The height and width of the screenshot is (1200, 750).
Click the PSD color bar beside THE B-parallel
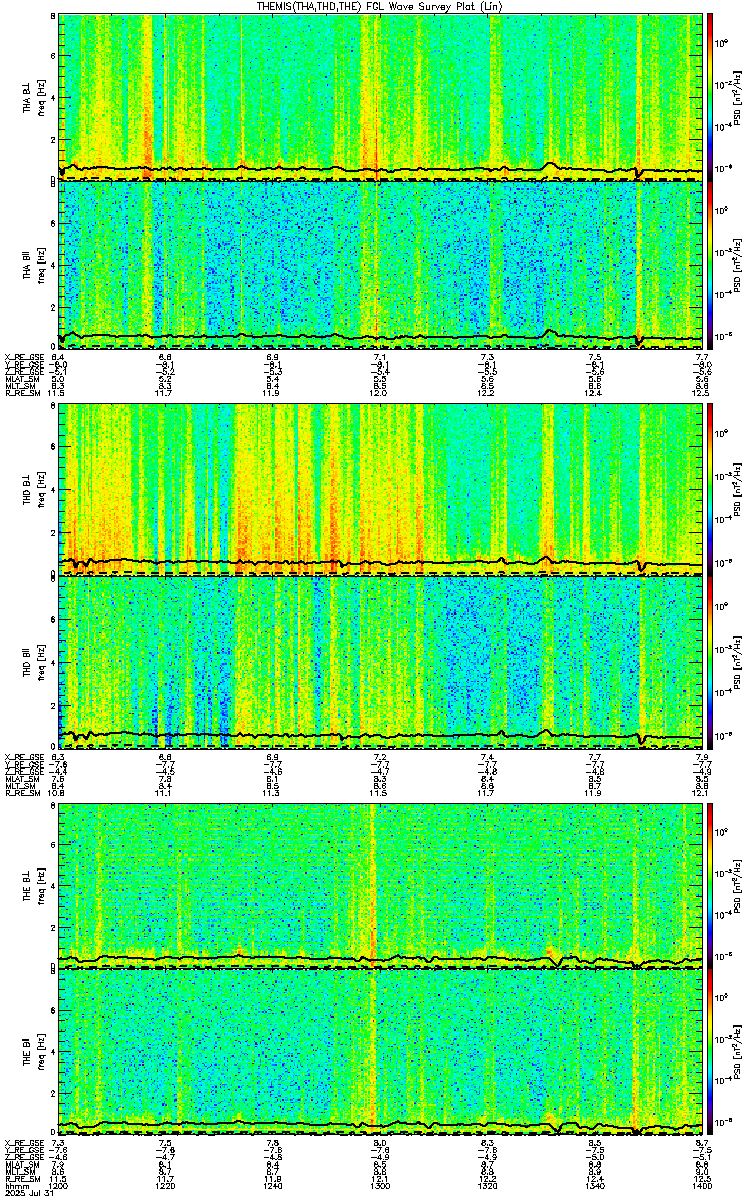coord(711,1052)
